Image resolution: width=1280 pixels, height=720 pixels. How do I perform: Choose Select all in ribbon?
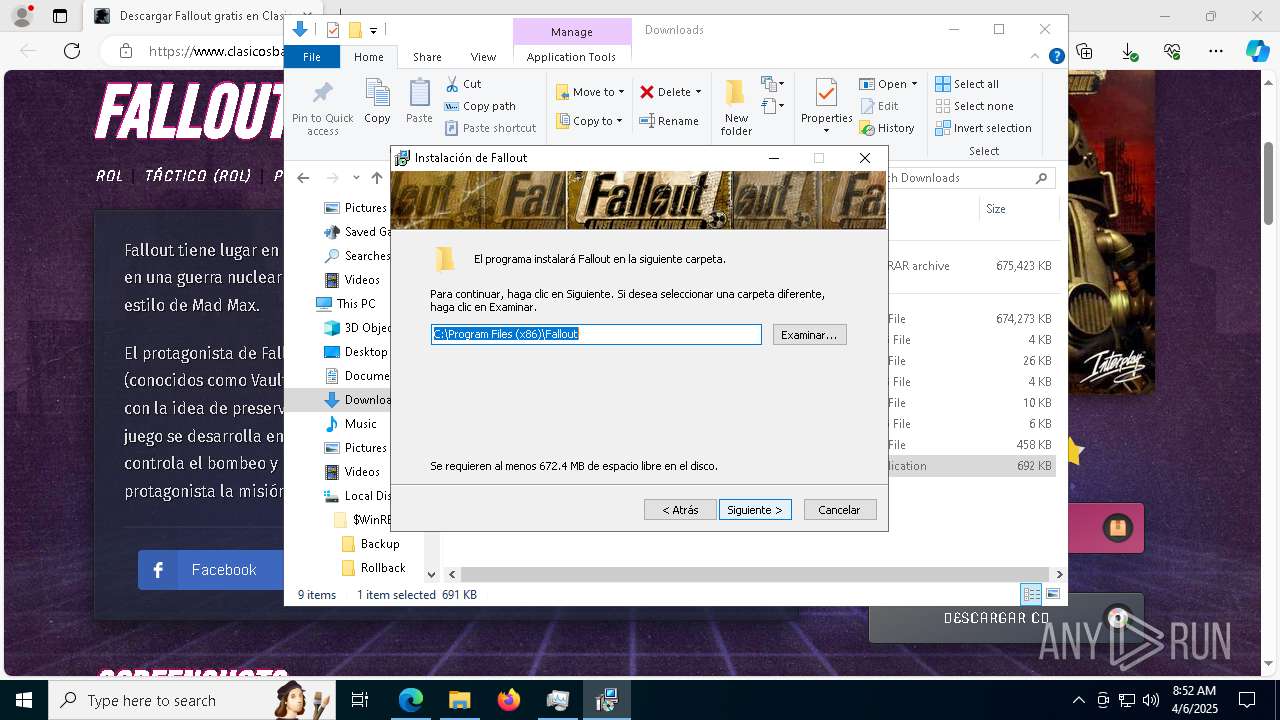point(967,84)
